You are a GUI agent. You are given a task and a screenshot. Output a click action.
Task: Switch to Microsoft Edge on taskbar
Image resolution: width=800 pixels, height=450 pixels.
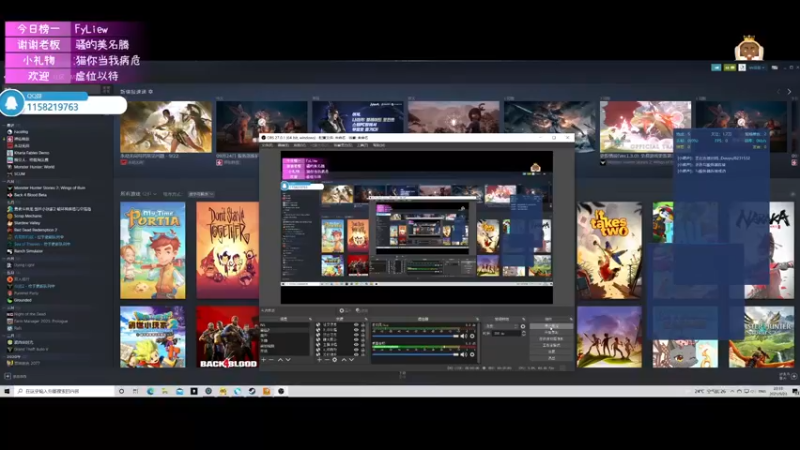(x=150, y=391)
